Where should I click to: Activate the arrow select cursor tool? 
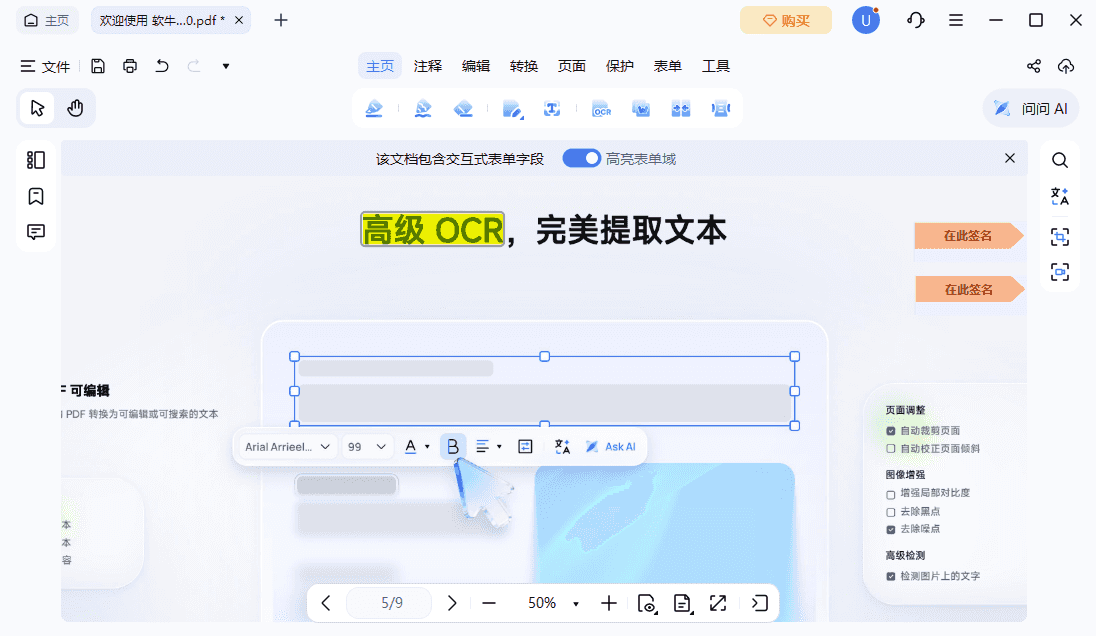click(37, 108)
